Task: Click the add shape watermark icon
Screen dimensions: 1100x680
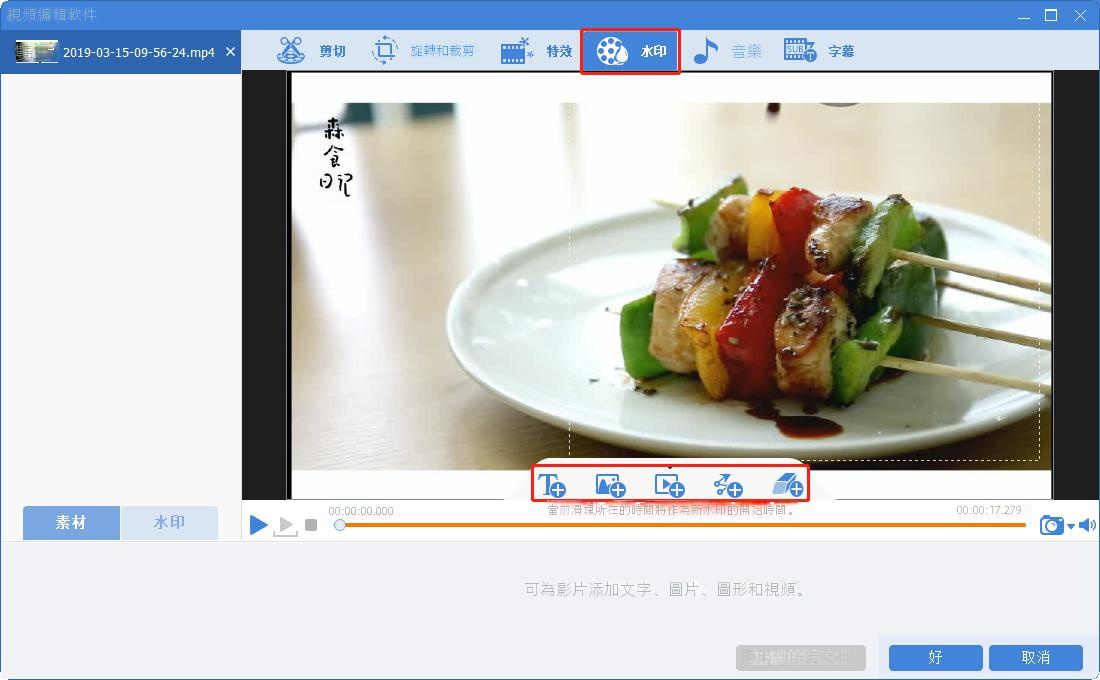Action: click(727, 485)
